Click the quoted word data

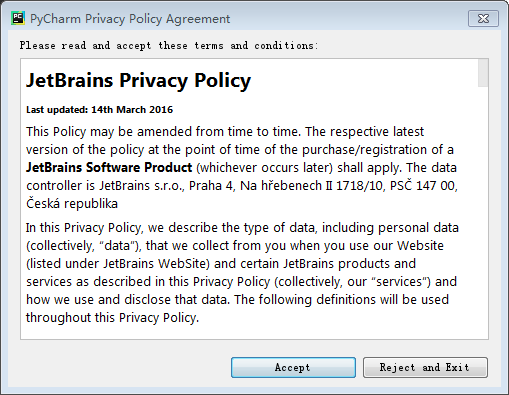pos(117,246)
